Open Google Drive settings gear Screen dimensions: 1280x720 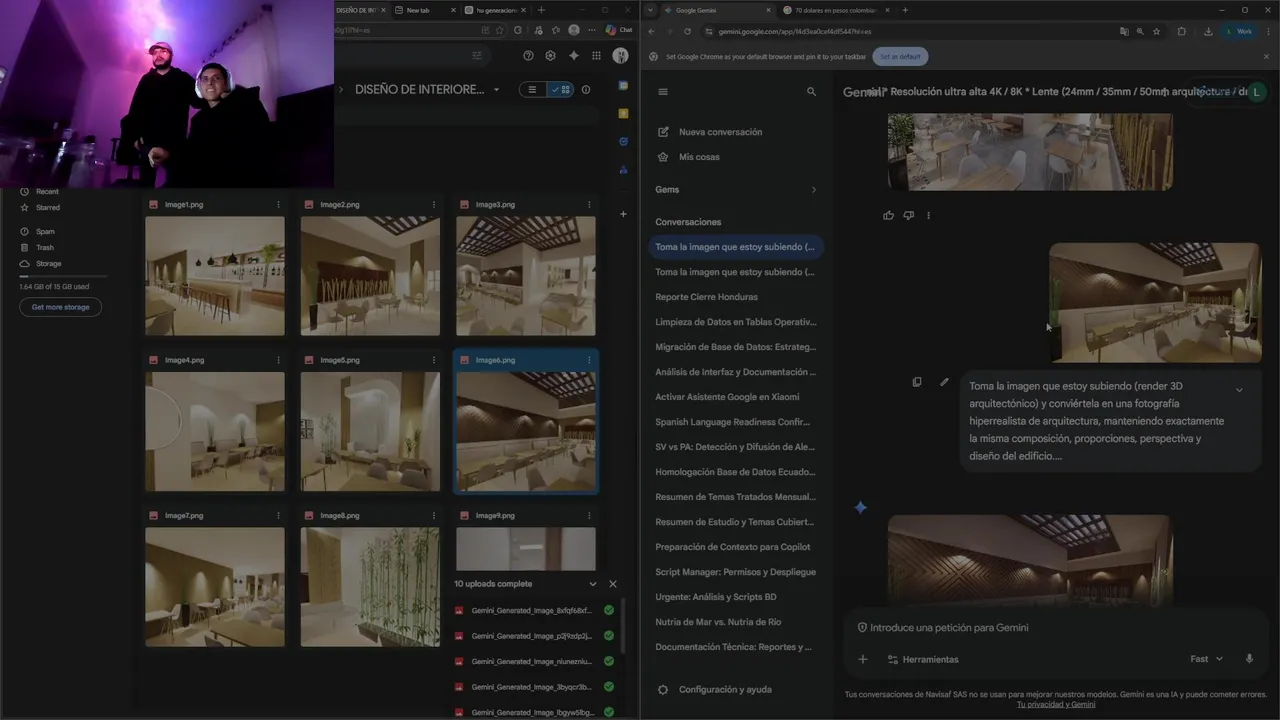(x=550, y=56)
